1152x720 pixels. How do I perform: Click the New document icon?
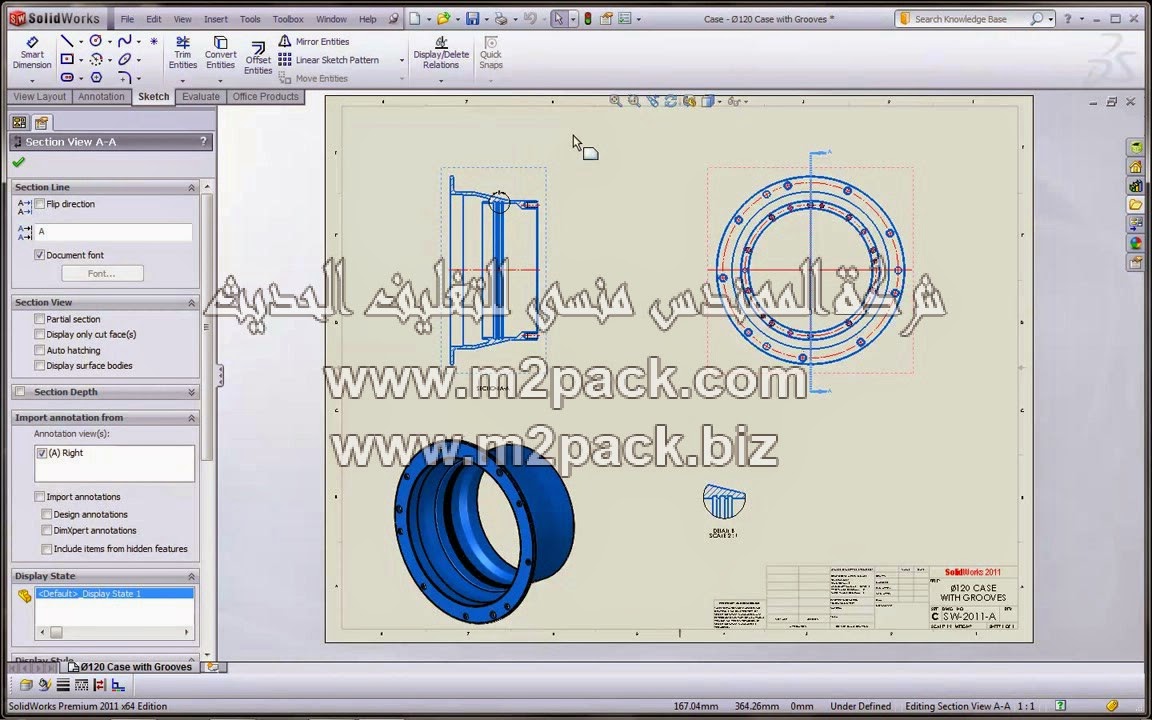pyautogui.click(x=415, y=19)
